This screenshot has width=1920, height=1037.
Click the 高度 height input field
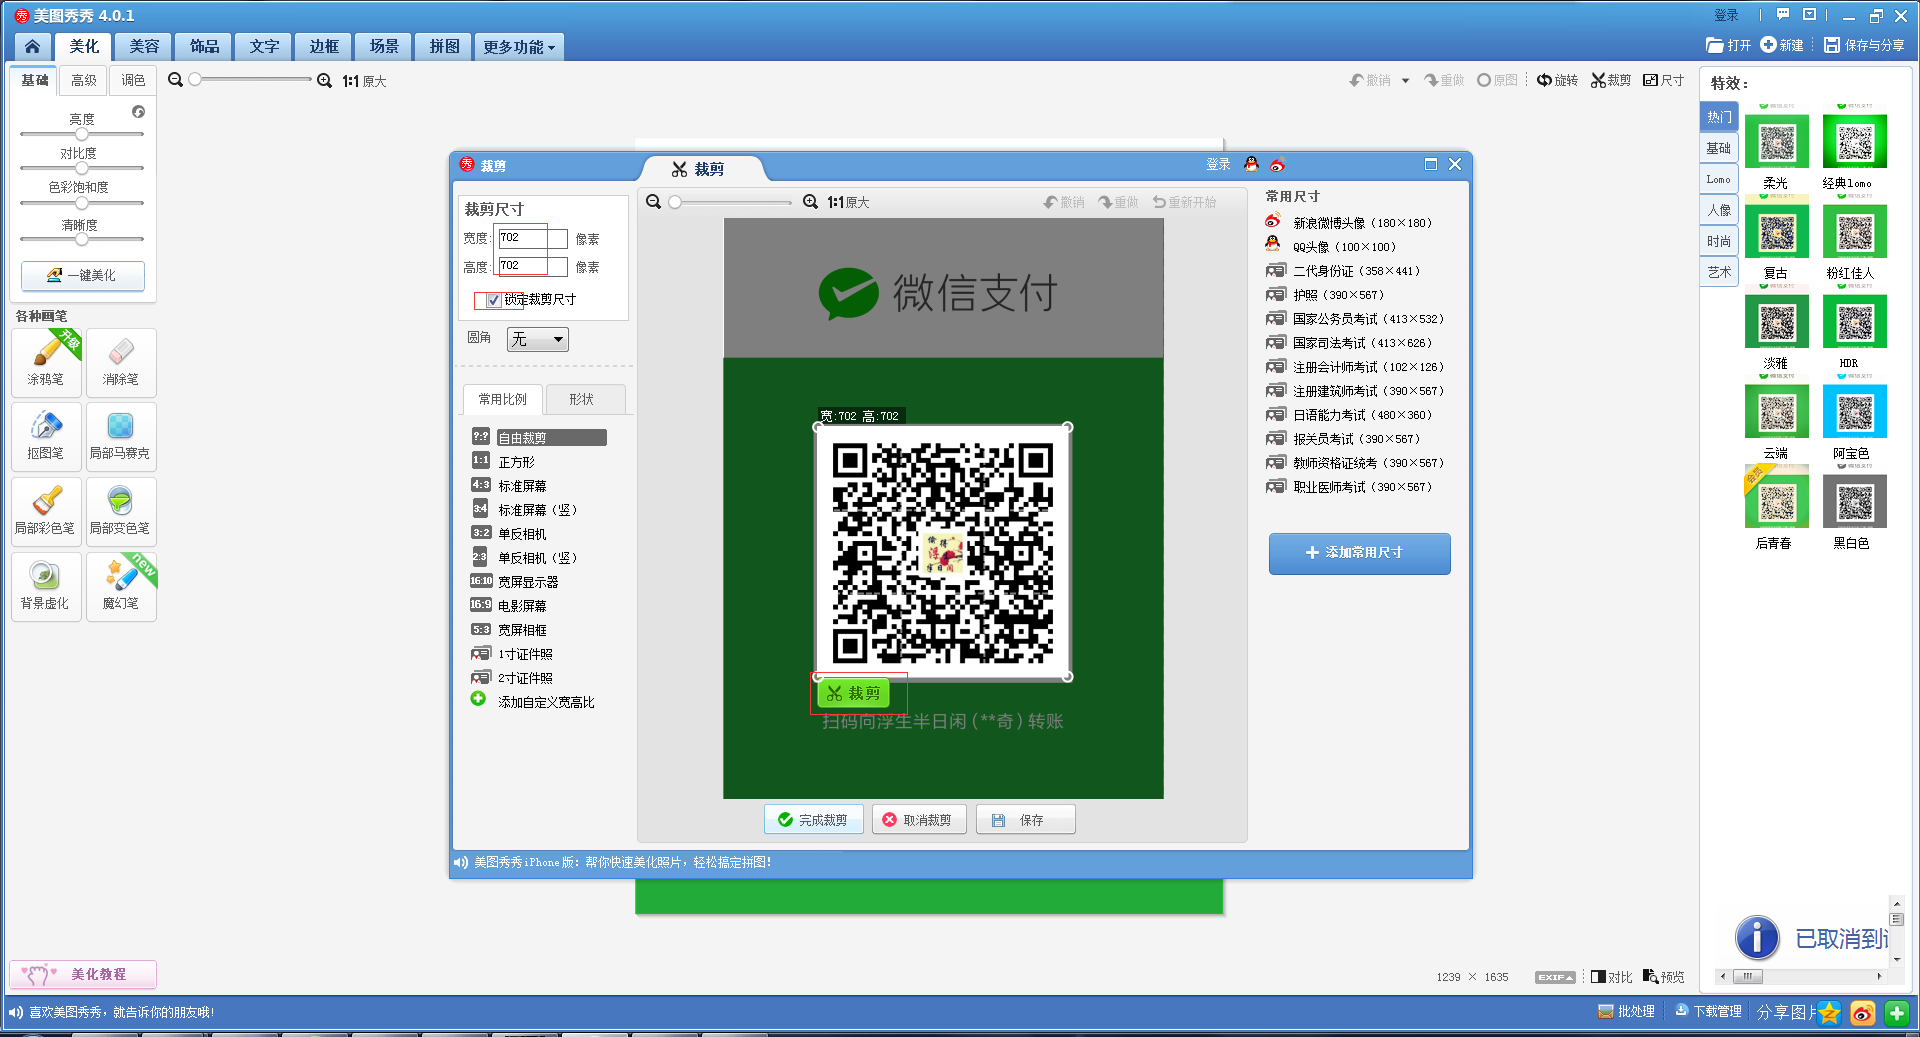pyautogui.click(x=532, y=266)
